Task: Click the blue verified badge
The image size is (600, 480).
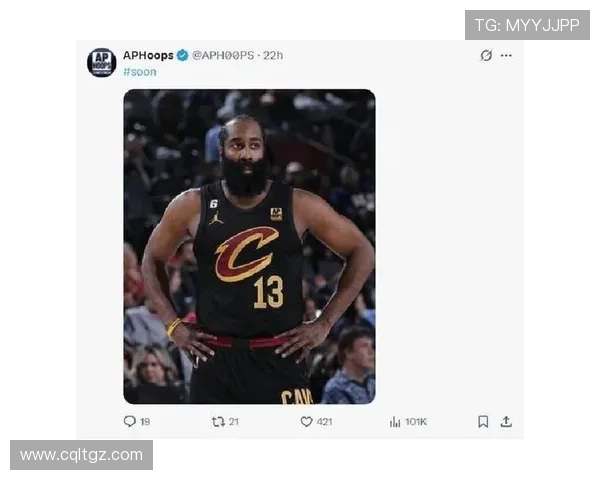Action: 183,56
